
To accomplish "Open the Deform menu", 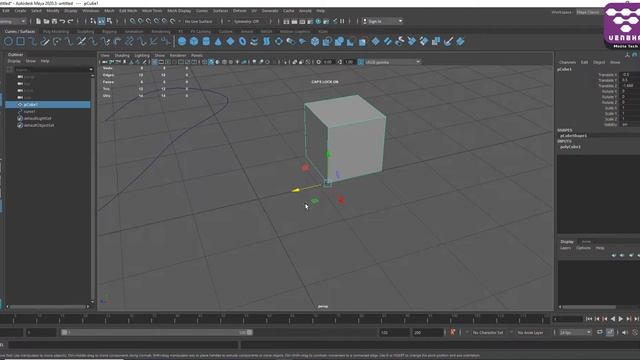I will click(x=240, y=11).
